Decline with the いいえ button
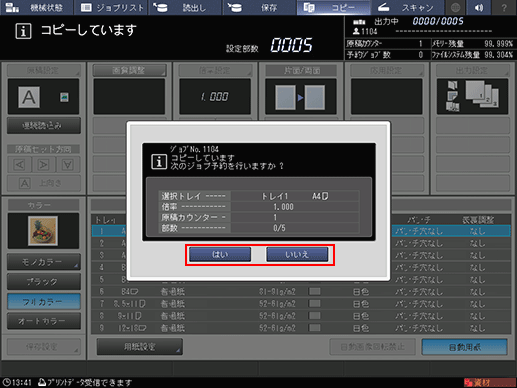The image size is (517, 388). tap(297, 255)
